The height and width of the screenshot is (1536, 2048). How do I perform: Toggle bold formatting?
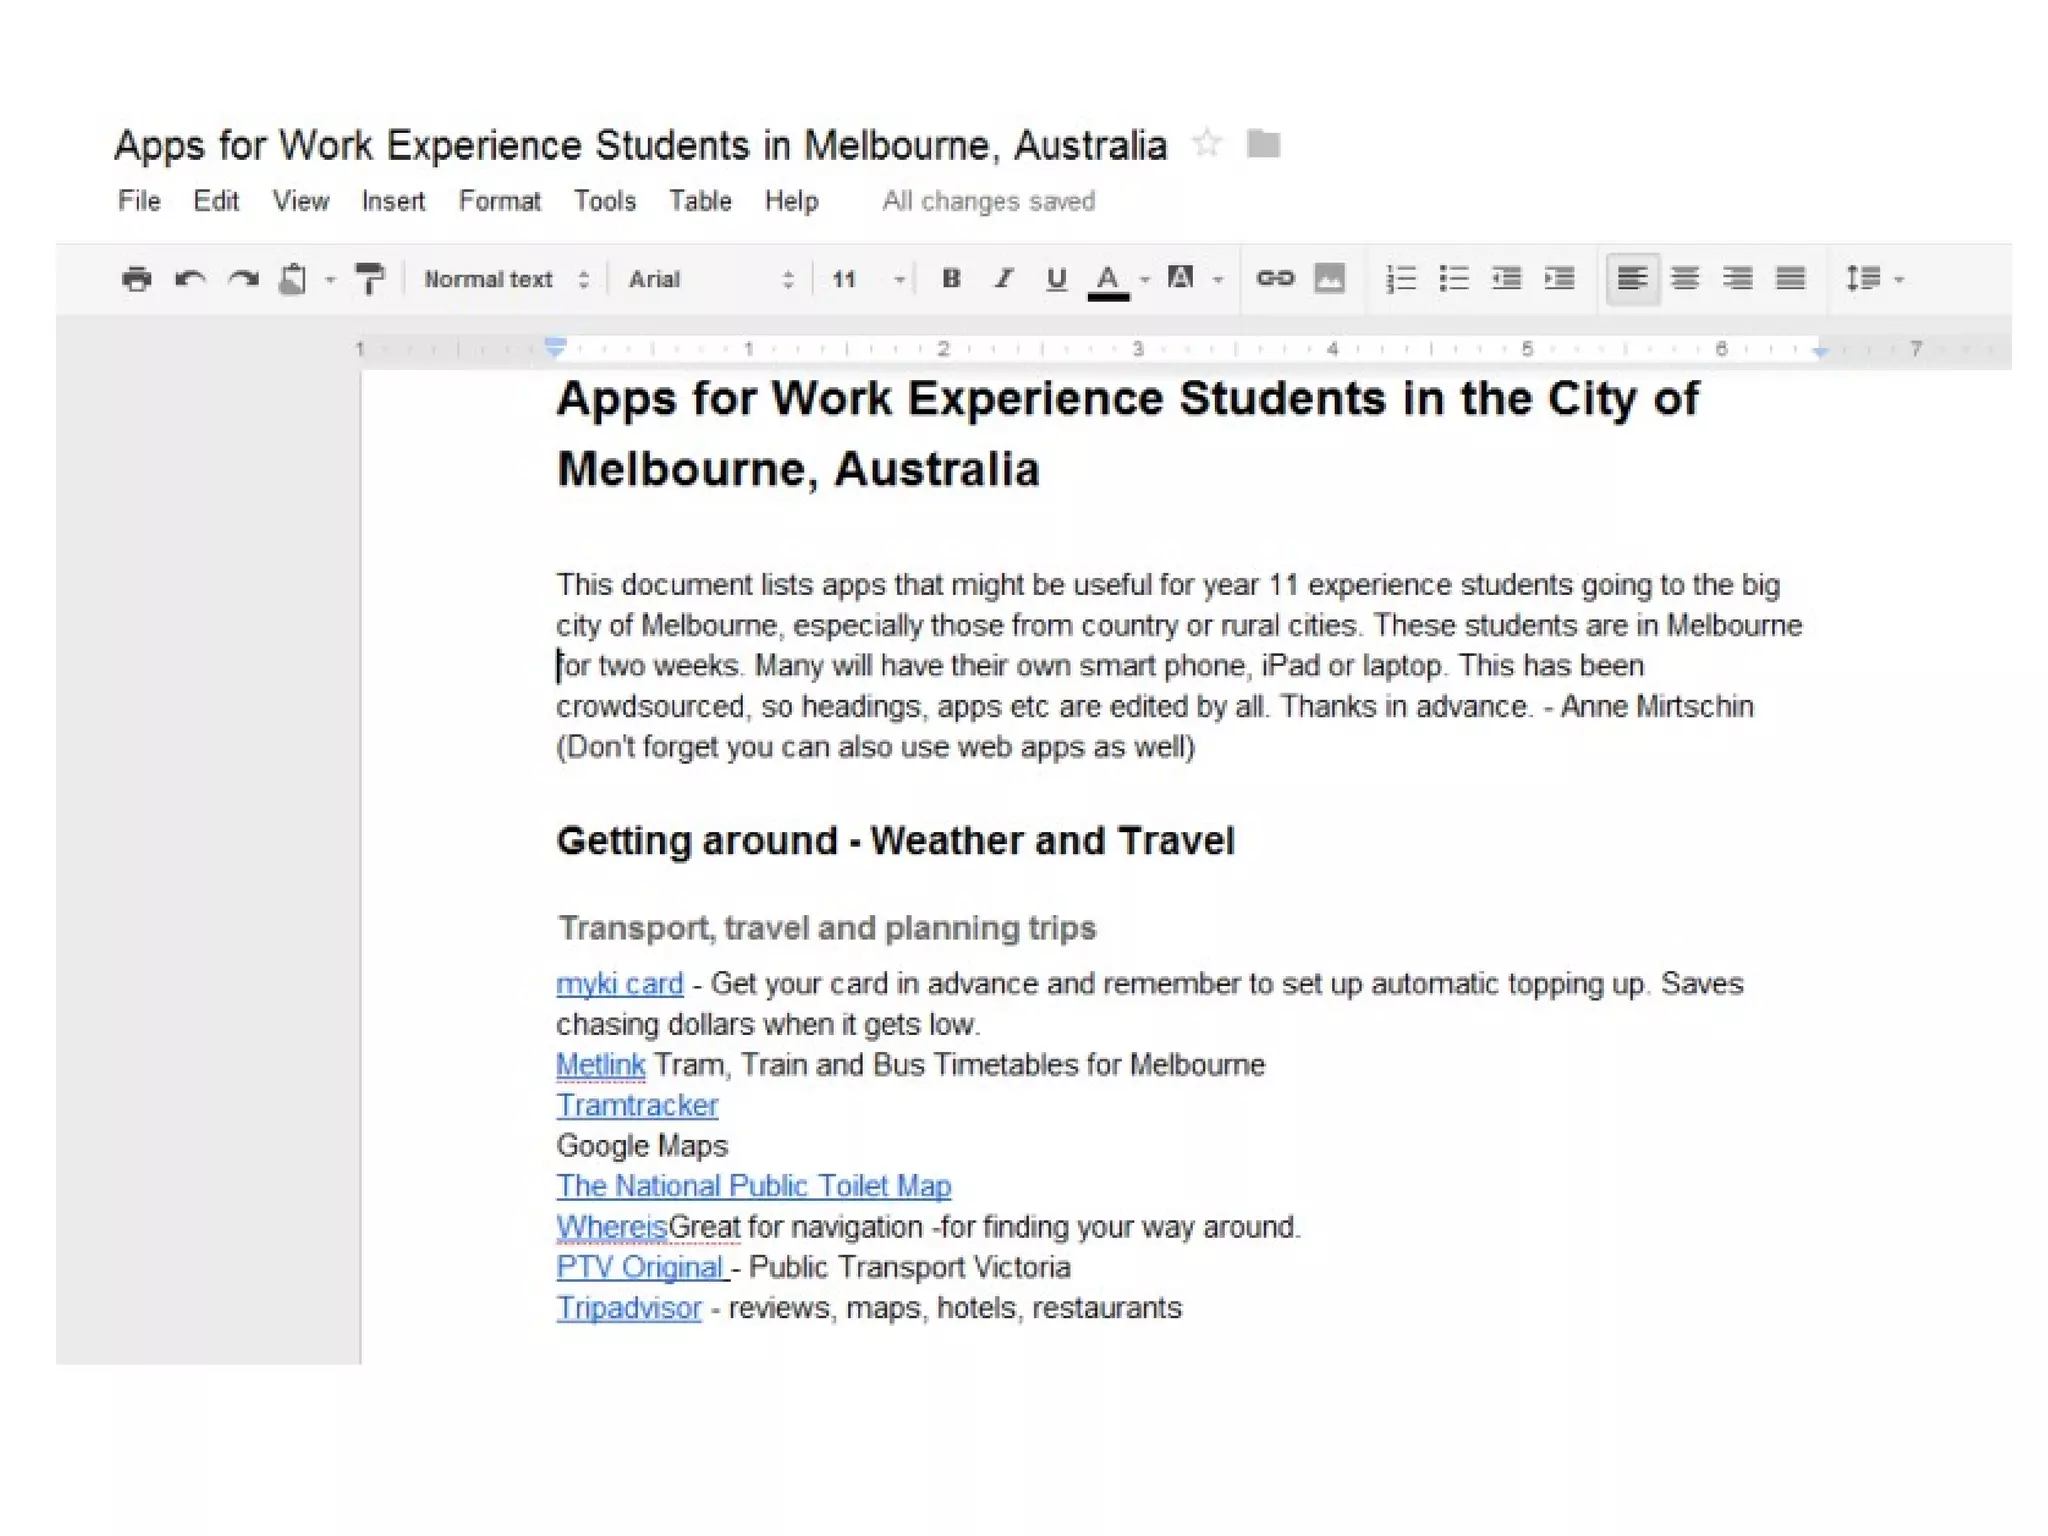951,278
